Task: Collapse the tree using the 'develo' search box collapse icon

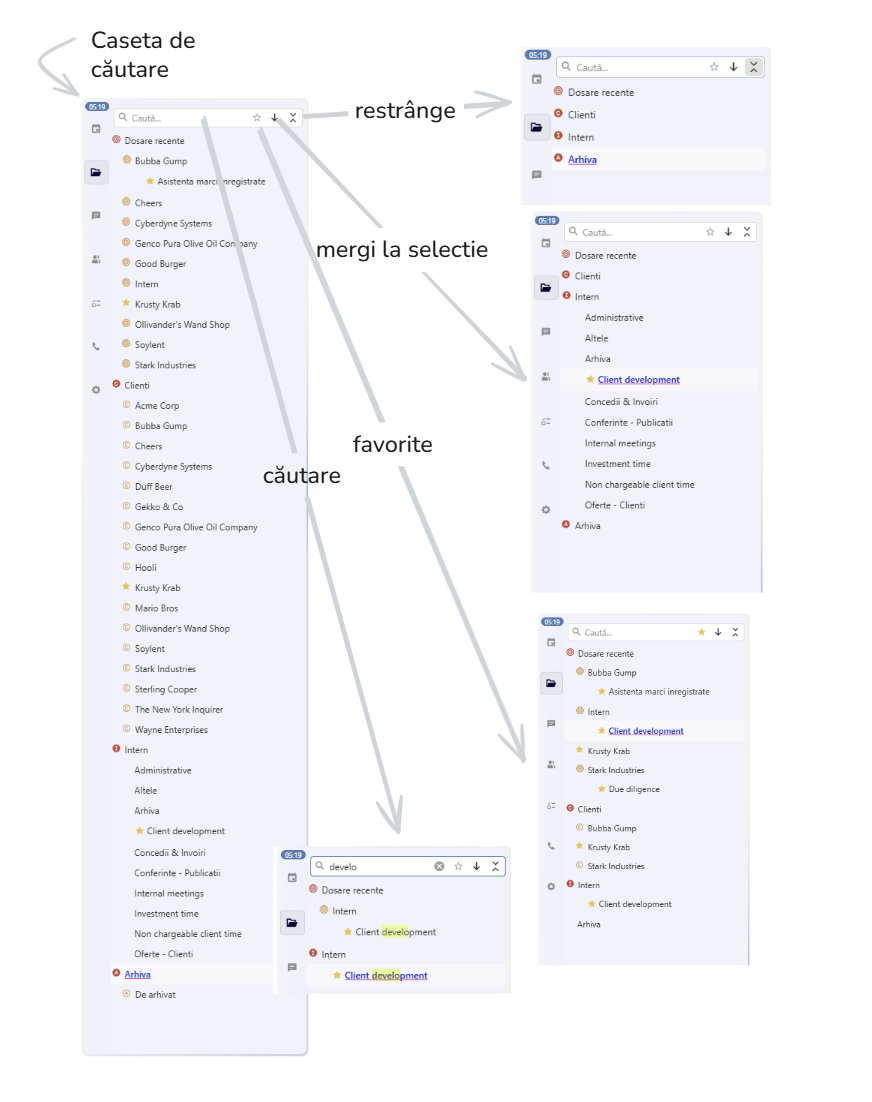Action: coord(495,866)
